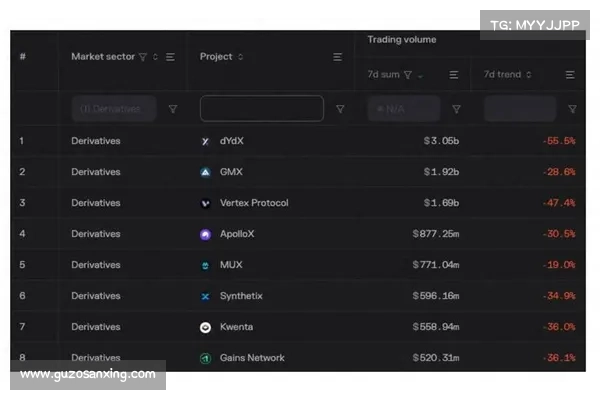Select the $1.92b trading volume cell

pyautogui.click(x=441, y=172)
